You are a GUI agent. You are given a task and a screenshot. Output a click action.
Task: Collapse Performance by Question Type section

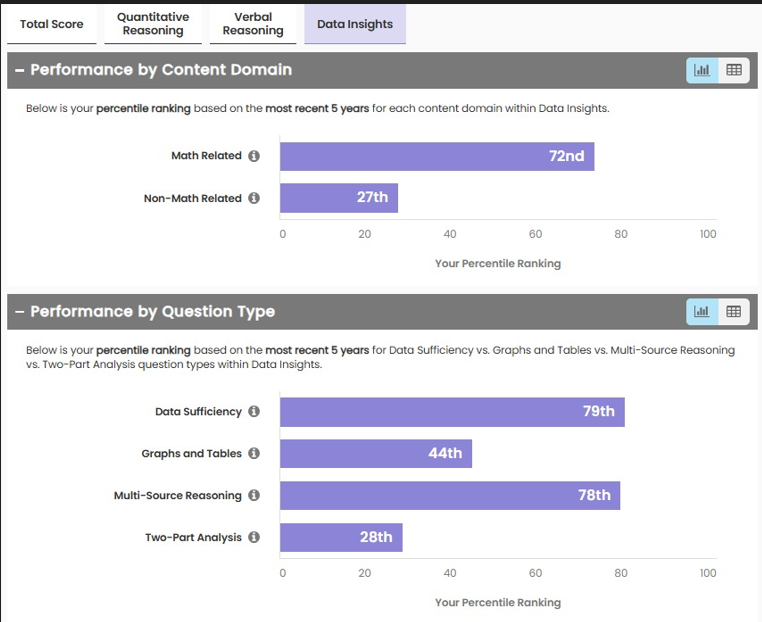(x=19, y=312)
